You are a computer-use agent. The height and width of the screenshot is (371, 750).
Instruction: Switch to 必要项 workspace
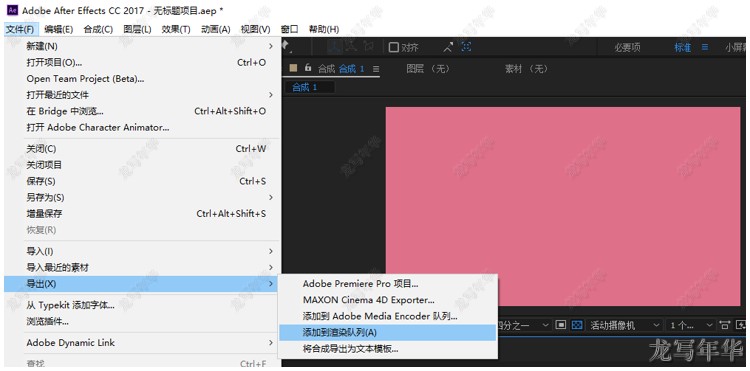[x=627, y=48]
